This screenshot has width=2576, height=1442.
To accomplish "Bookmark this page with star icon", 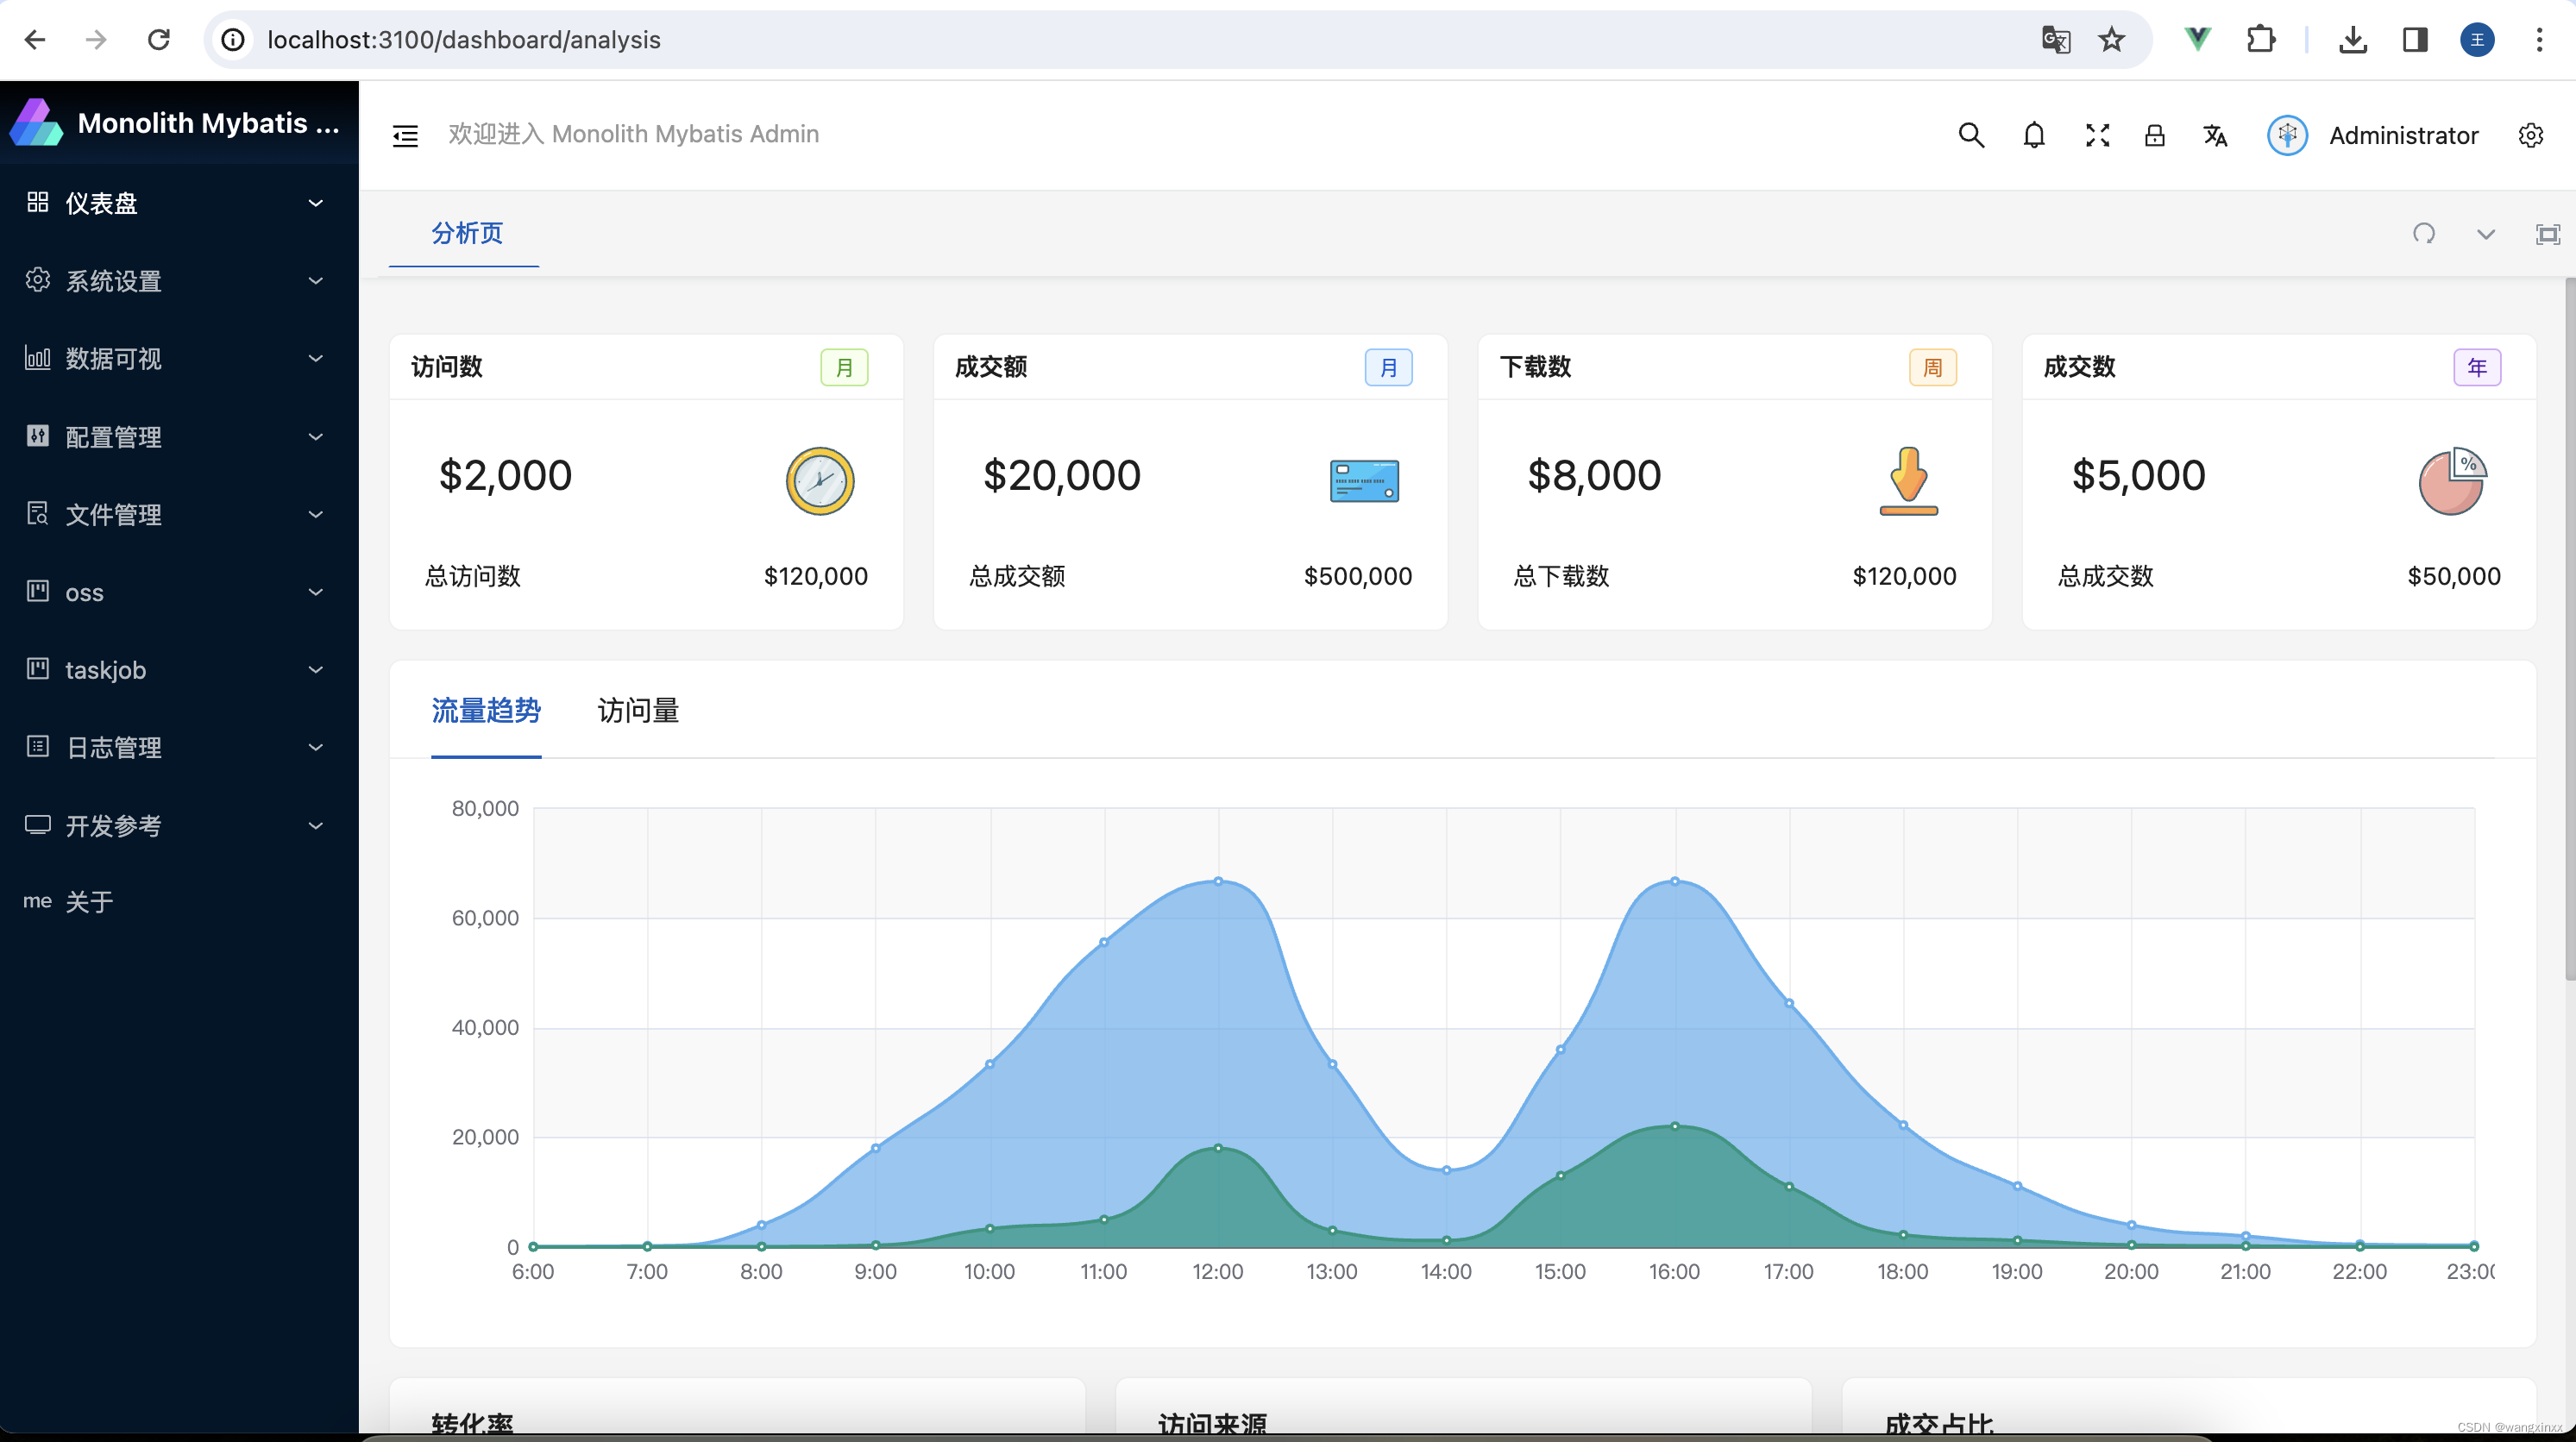I will (2111, 40).
